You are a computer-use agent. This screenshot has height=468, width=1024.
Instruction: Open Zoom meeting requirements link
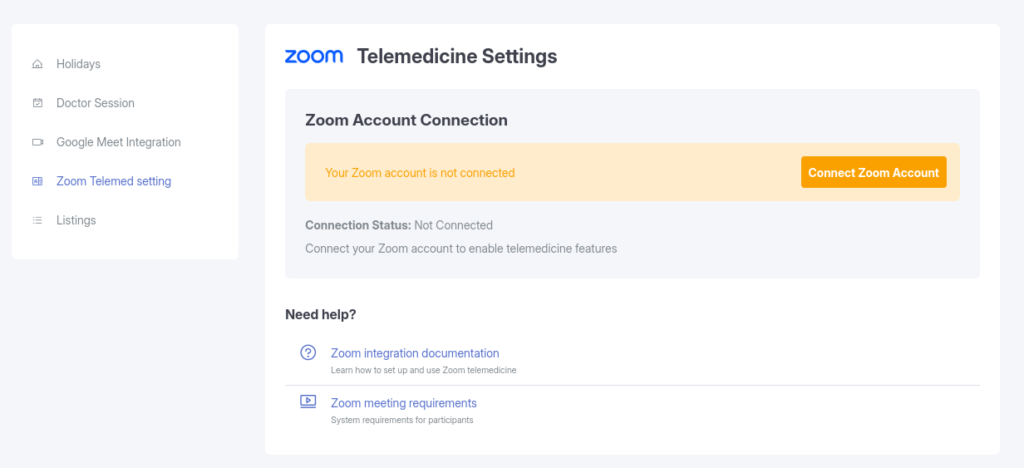click(x=404, y=403)
